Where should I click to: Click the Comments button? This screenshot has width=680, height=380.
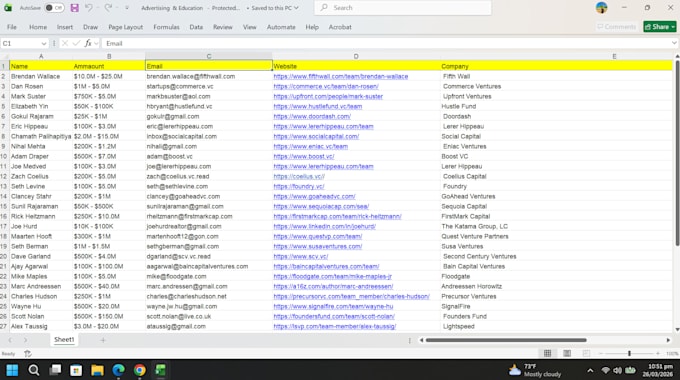pyautogui.click(x=616, y=27)
